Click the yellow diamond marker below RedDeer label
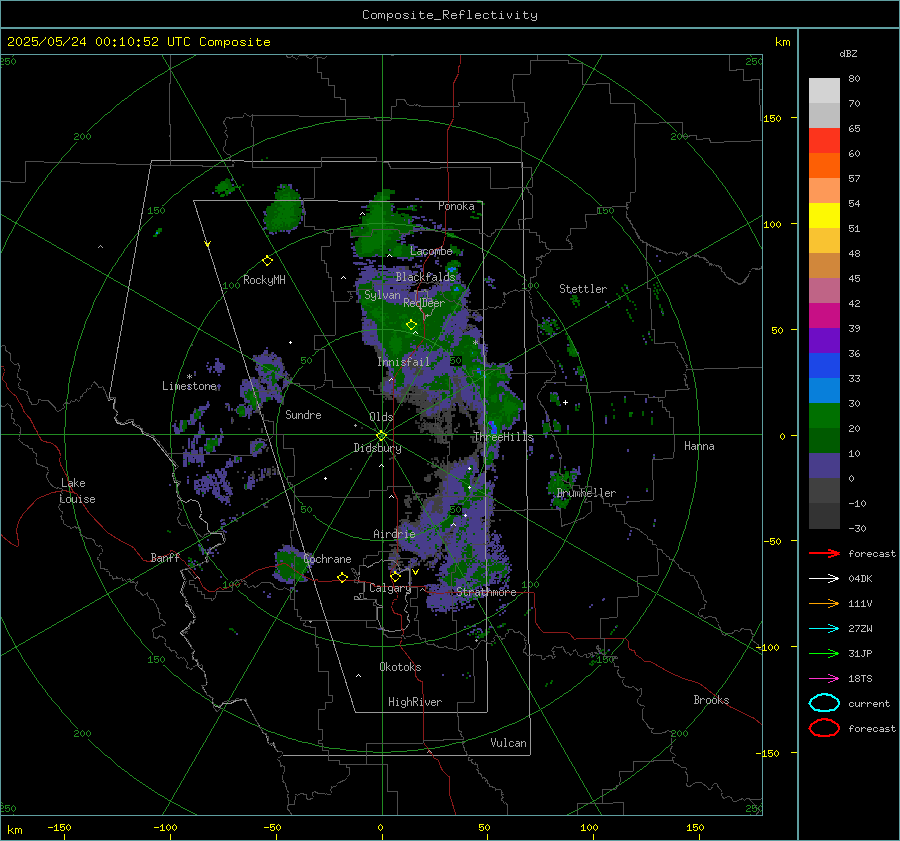 (x=411, y=325)
